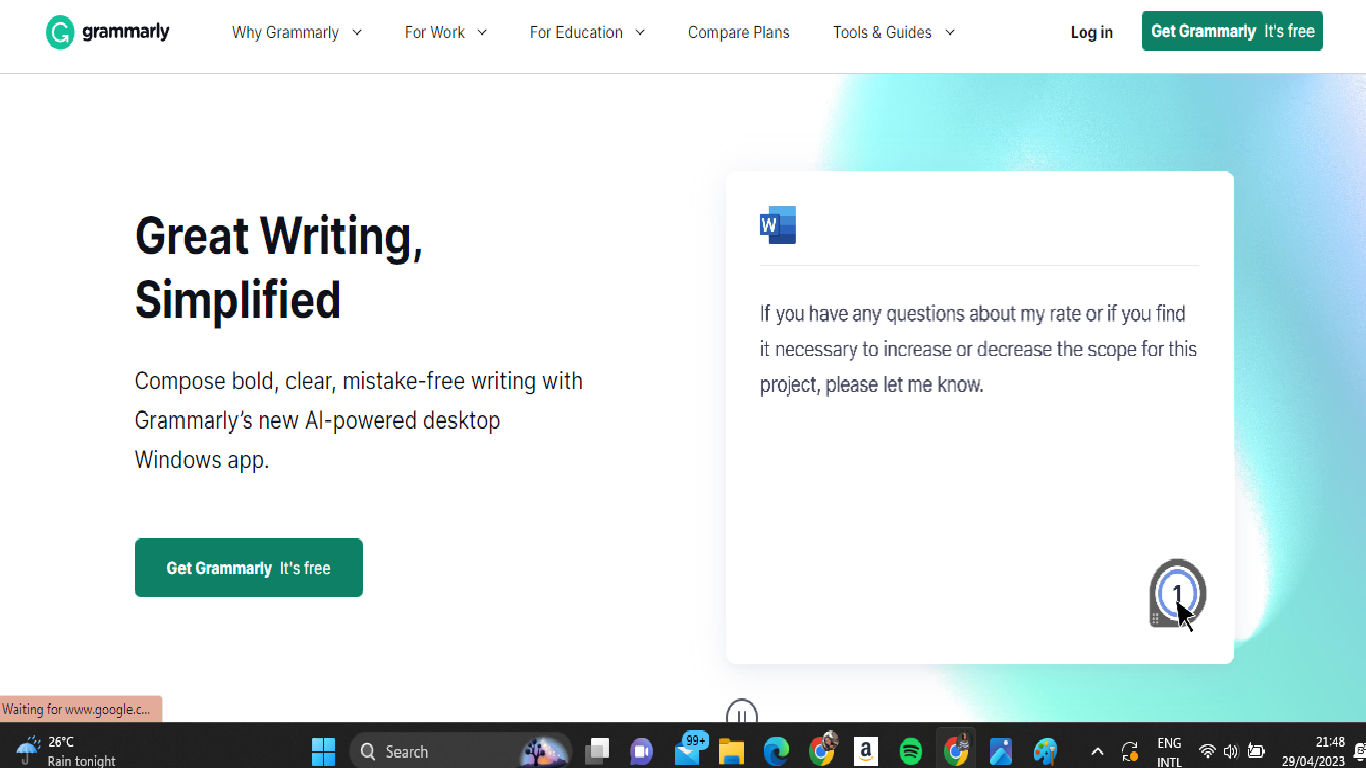The image size is (1366, 768).
Task: Click the Grammarly suggestion counter badge showing 1
Action: pyautogui.click(x=1177, y=593)
